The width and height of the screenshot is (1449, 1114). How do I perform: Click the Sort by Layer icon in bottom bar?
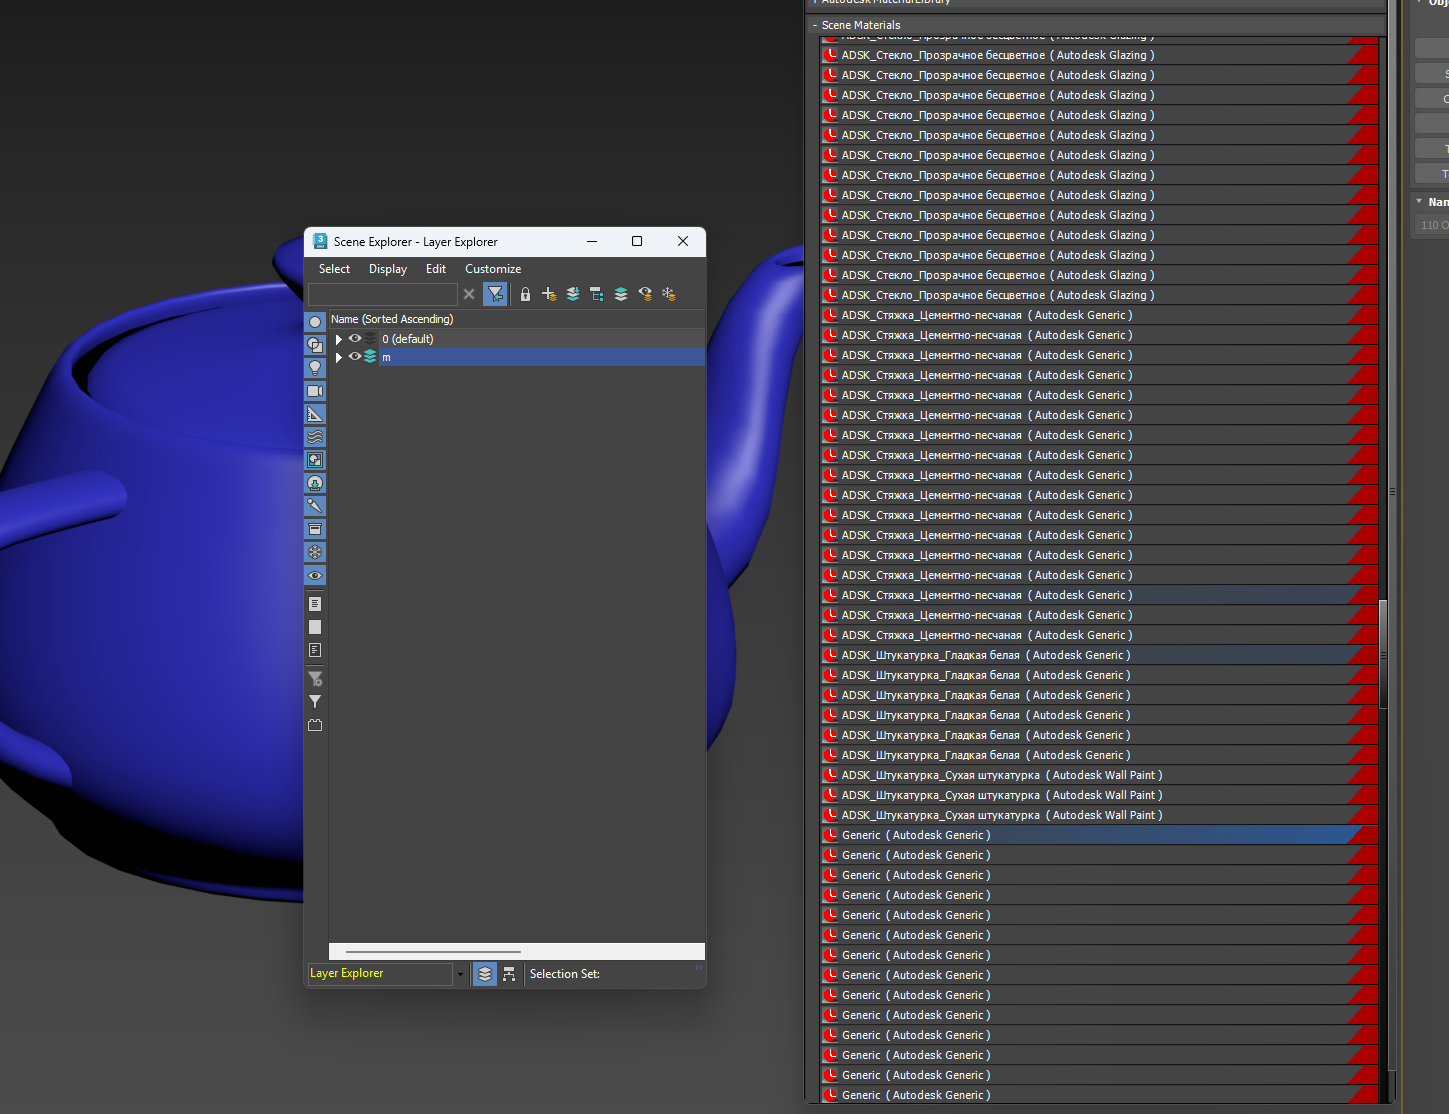pos(485,974)
